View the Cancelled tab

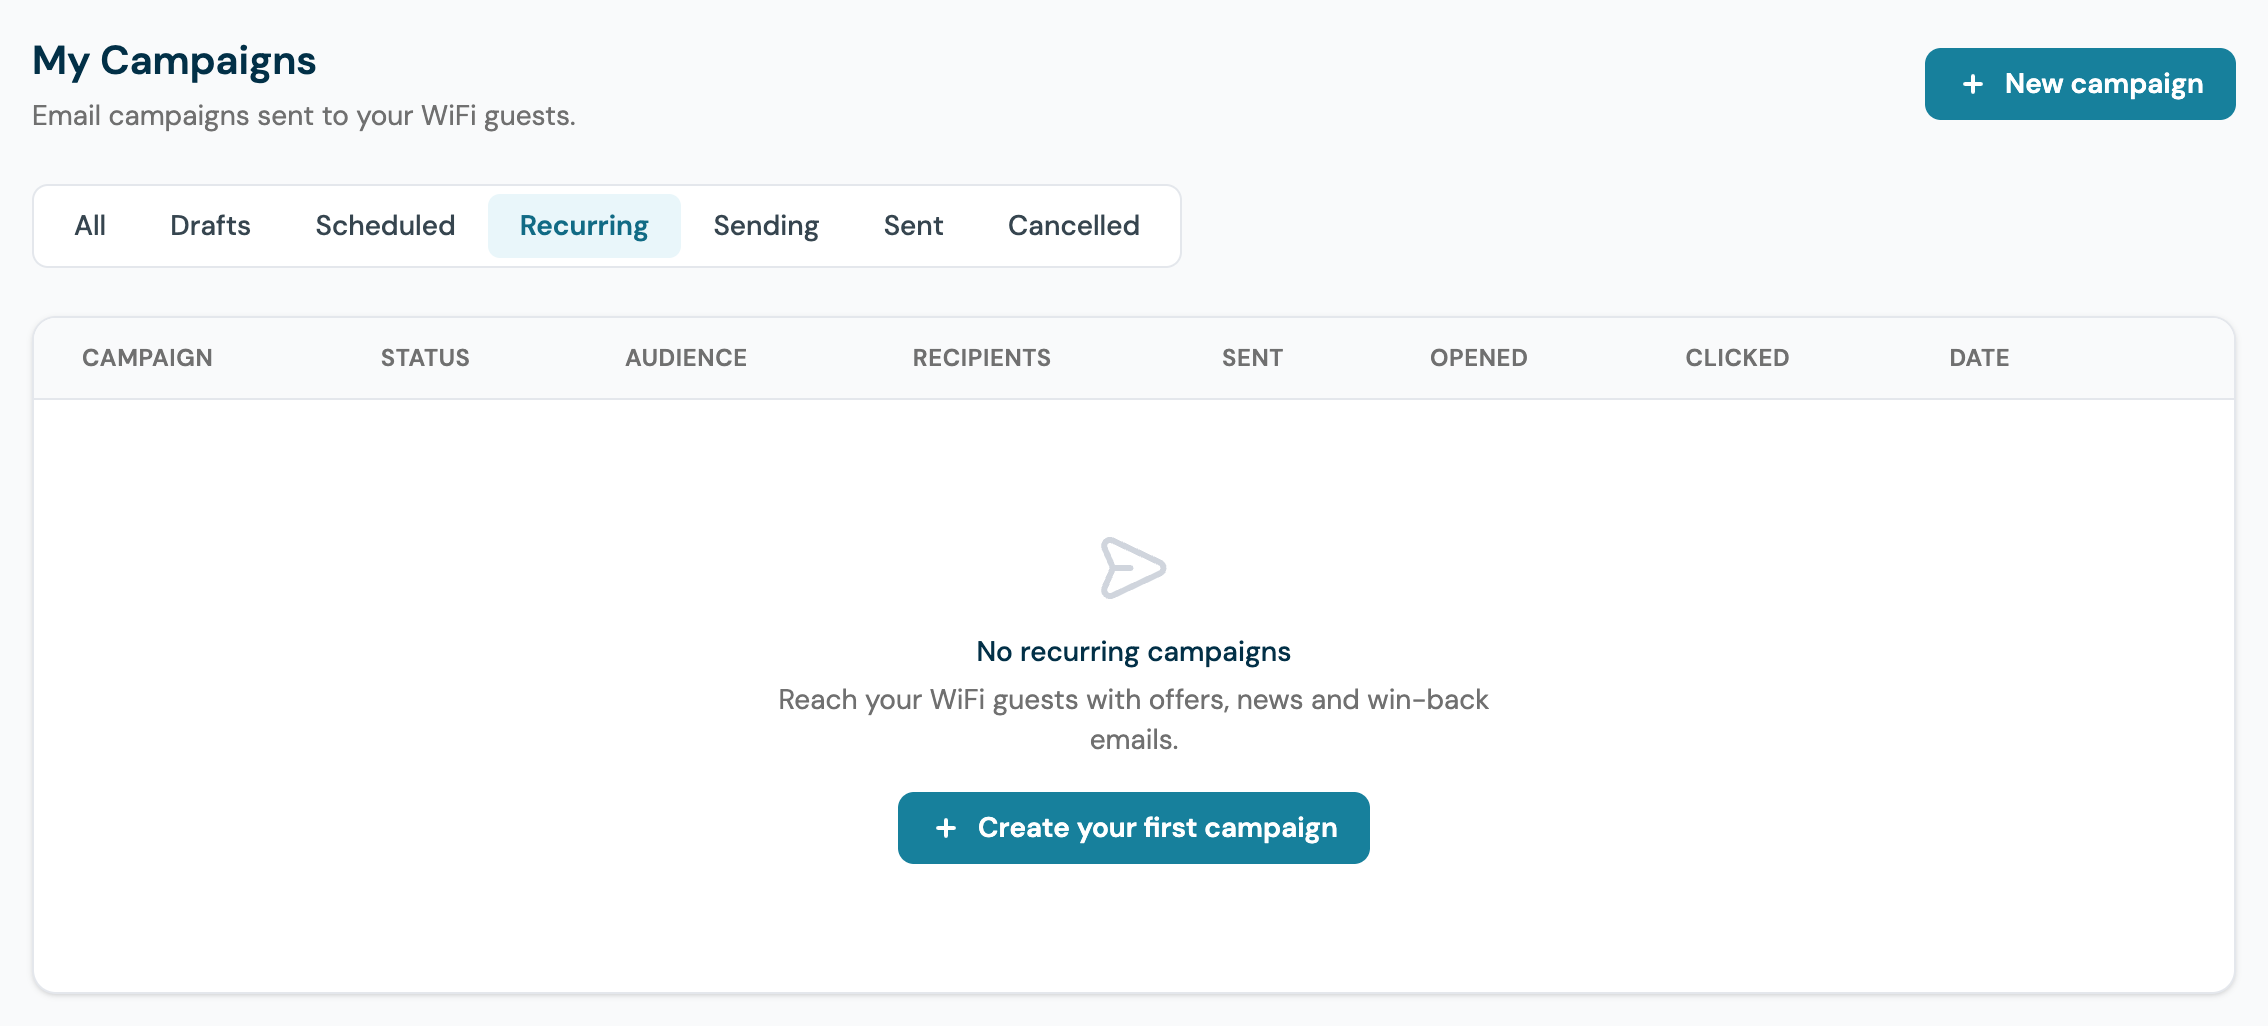1073,226
